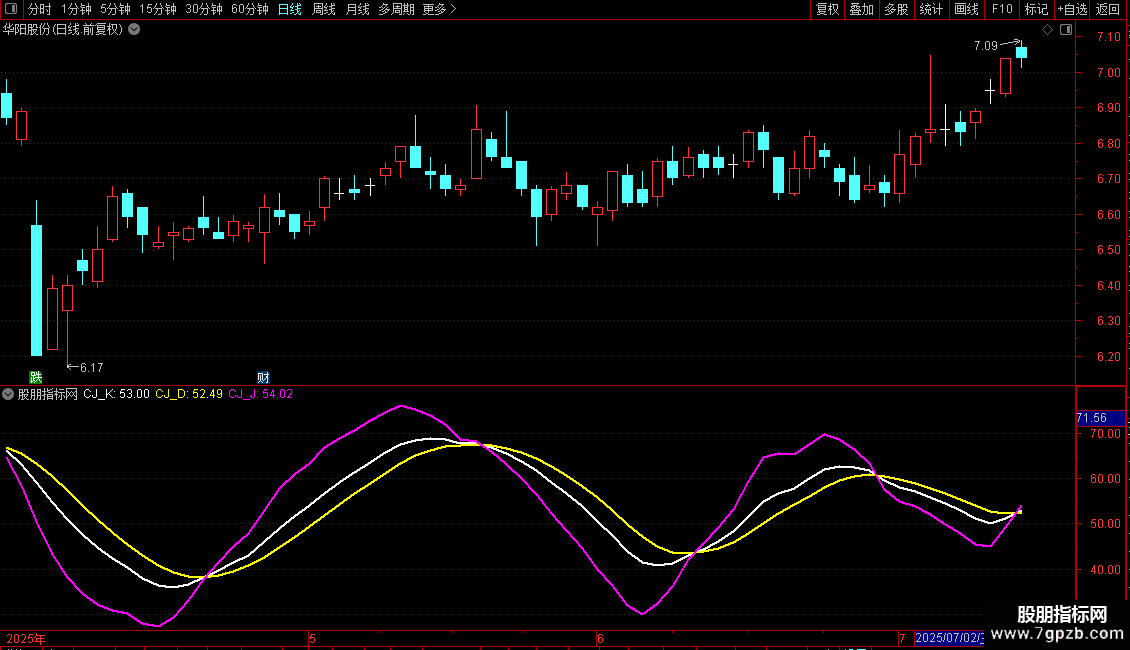The height and width of the screenshot is (650, 1130).
Task: Click the blue 财 financial marker
Action: pyautogui.click(x=263, y=377)
